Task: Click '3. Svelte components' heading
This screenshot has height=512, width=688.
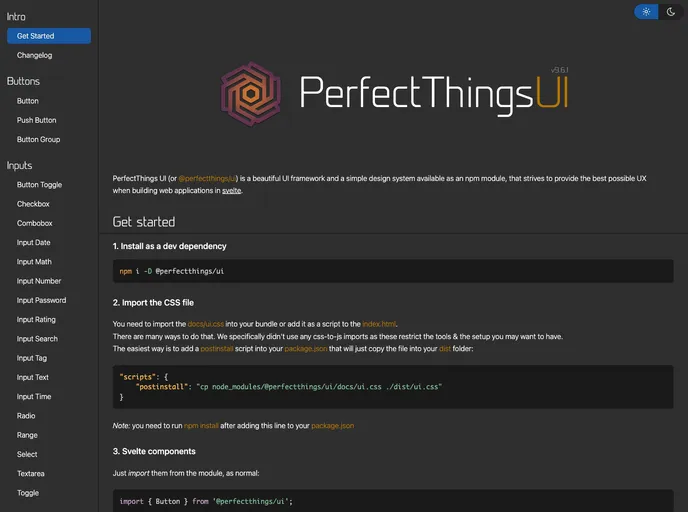Action: point(154,451)
